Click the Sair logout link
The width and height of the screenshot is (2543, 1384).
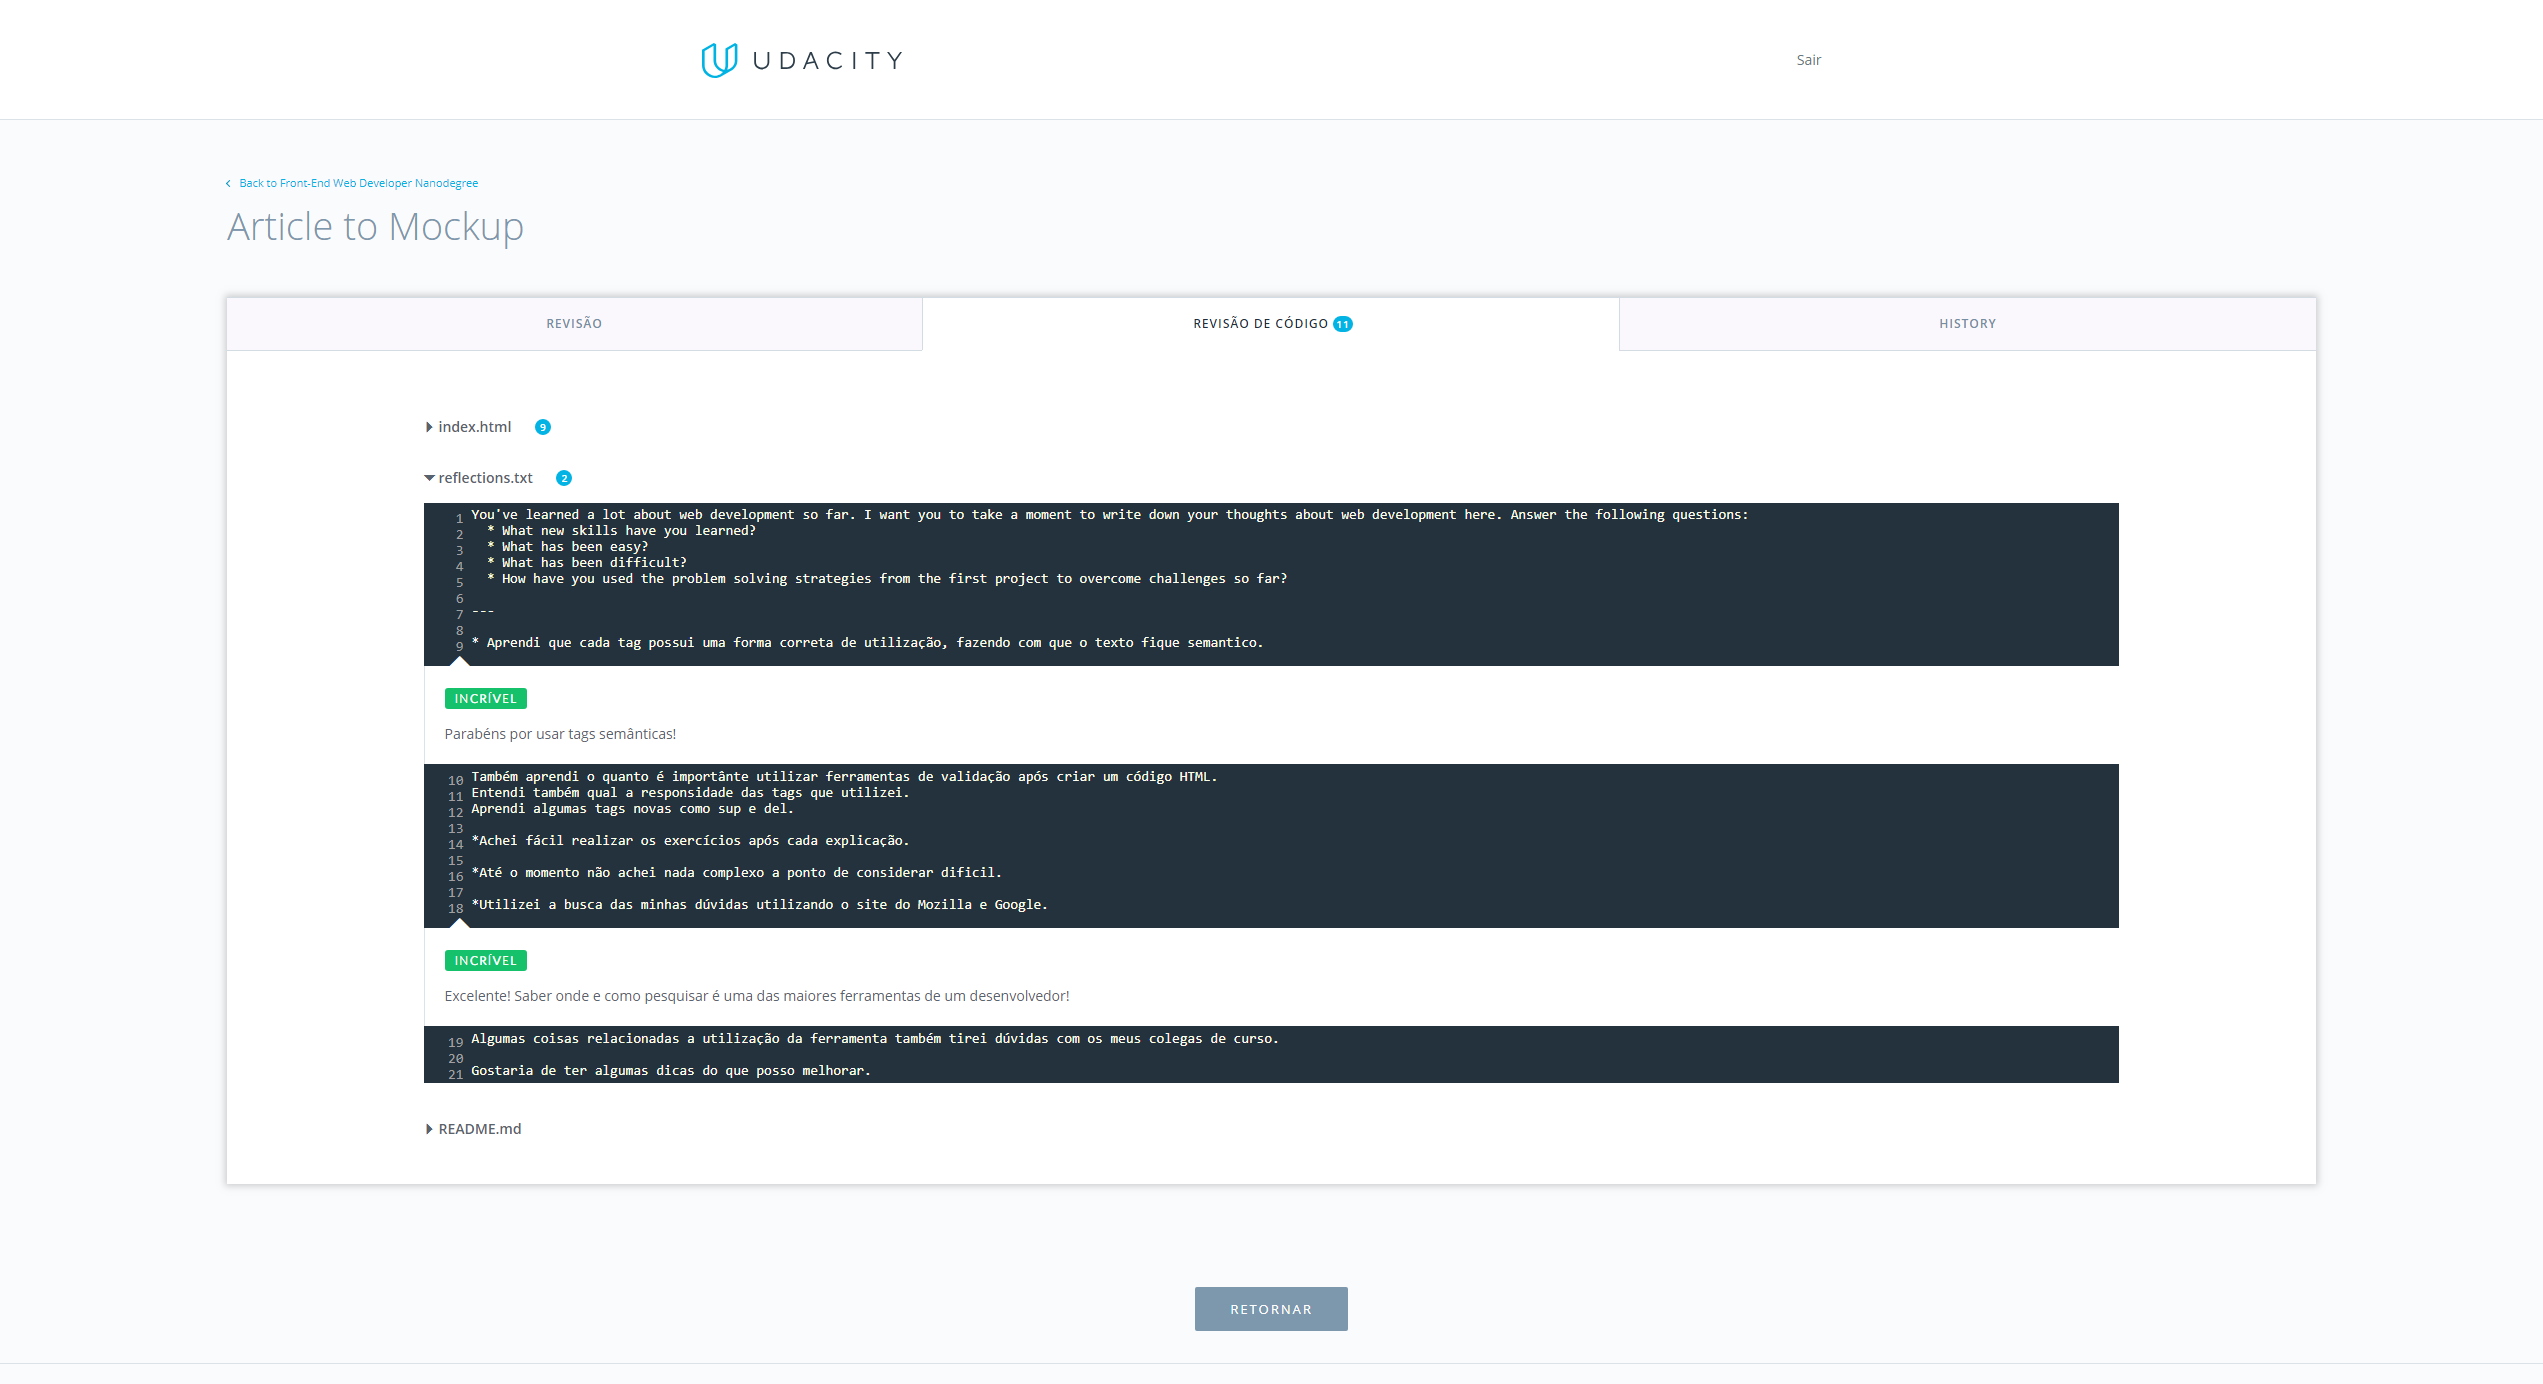pos(1808,60)
